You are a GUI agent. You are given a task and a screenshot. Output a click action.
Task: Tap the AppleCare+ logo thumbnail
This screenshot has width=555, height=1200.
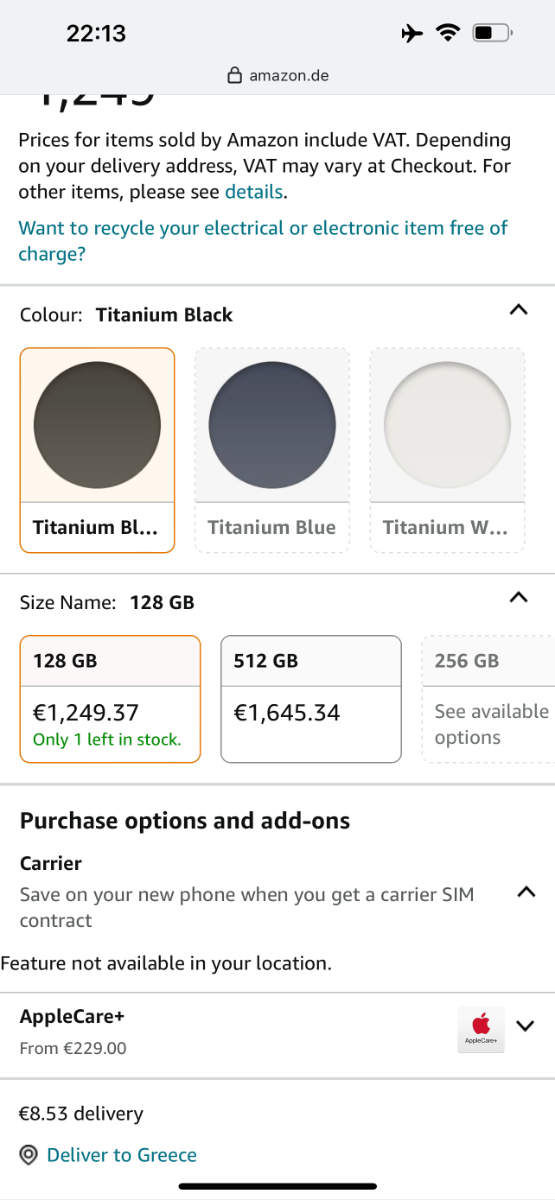click(x=481, y=1029)
